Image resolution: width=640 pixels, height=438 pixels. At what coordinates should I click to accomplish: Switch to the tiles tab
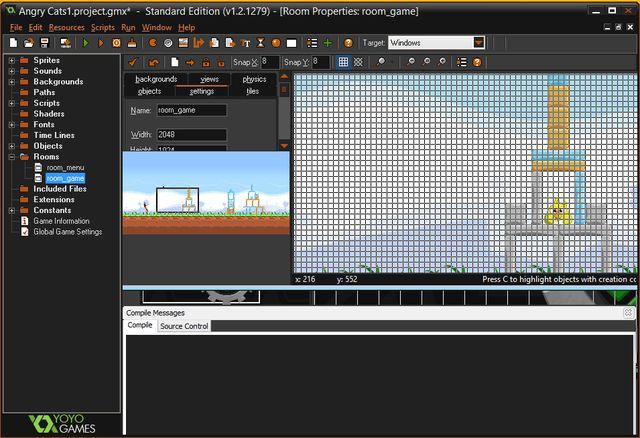(253, 91)
